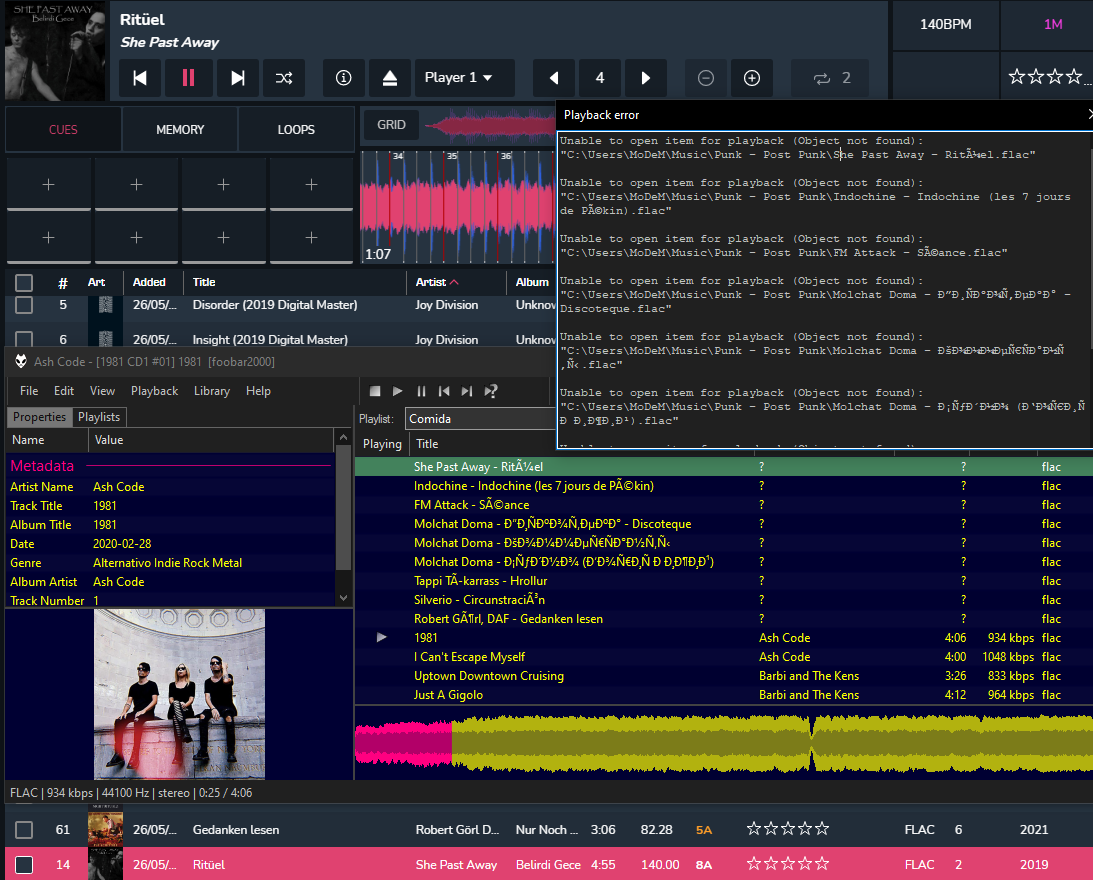Screen dimensions: 1093x880
Task: Seek in foobar2000 waveform seekbar
Action: tap(724, 745)
